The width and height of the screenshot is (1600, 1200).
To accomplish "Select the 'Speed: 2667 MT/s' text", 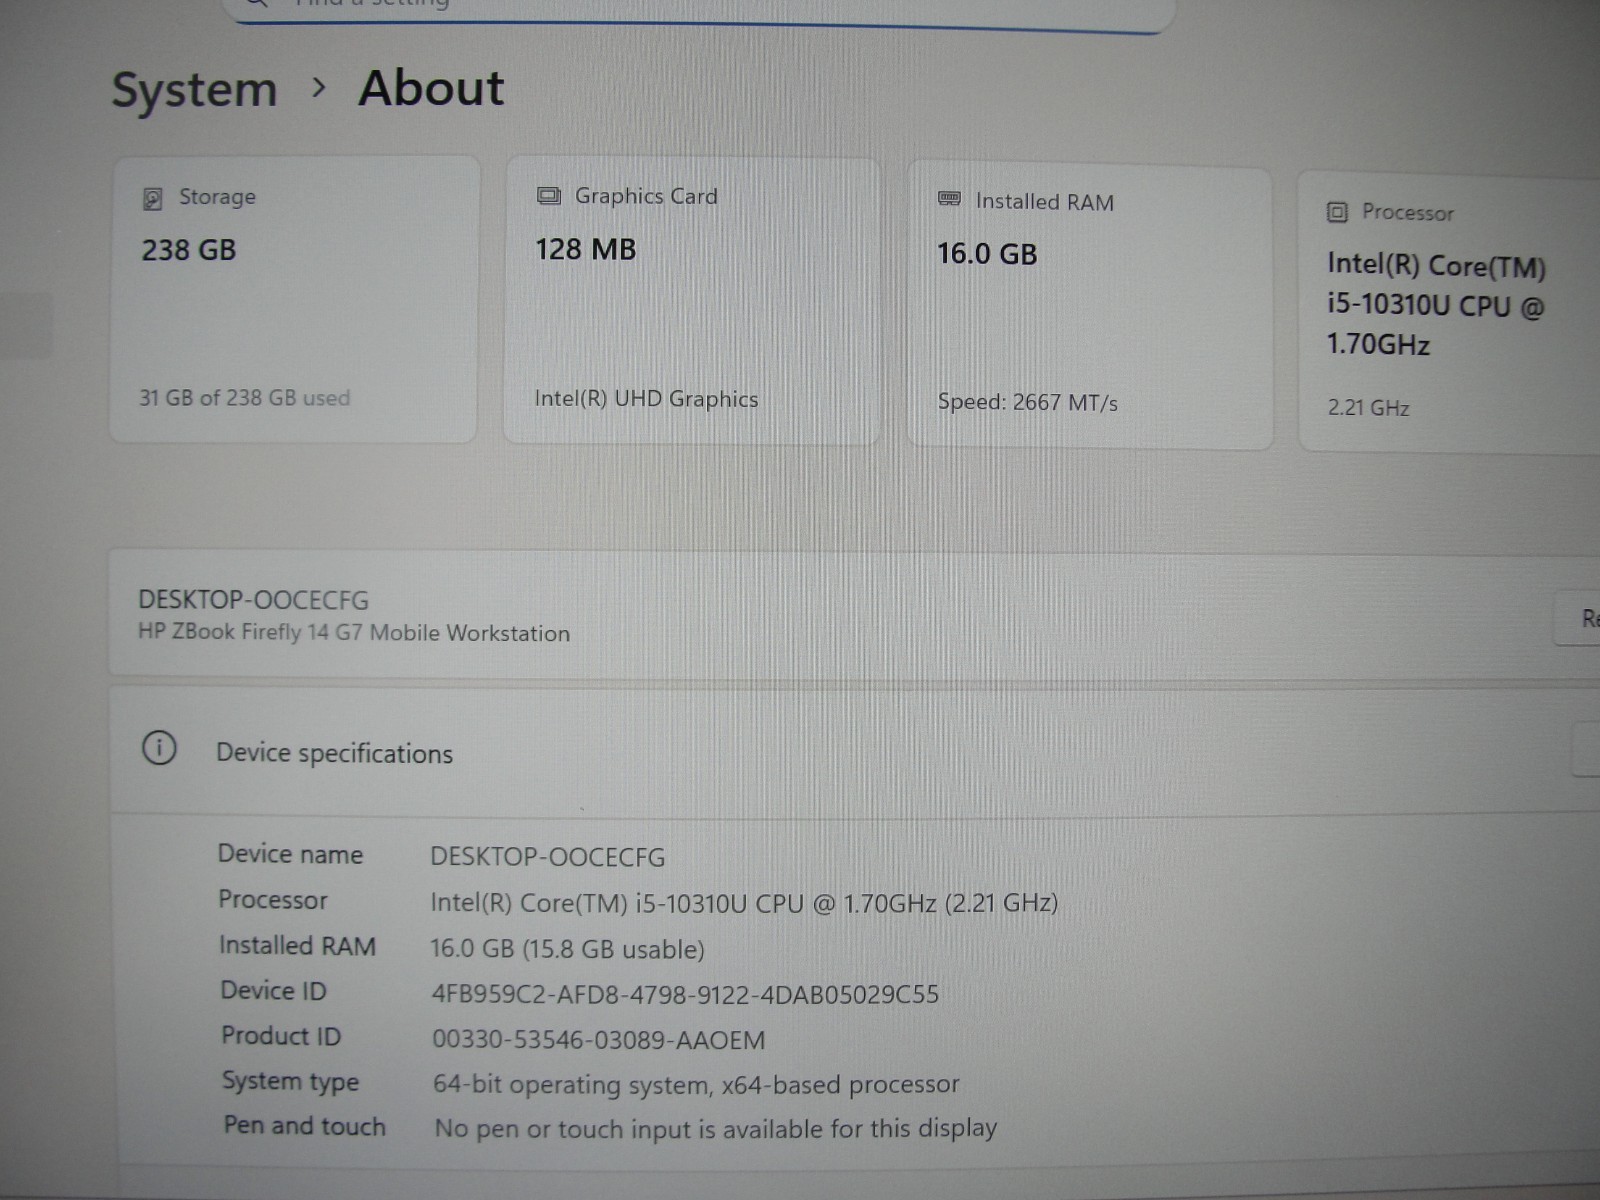I will 1027,402.
